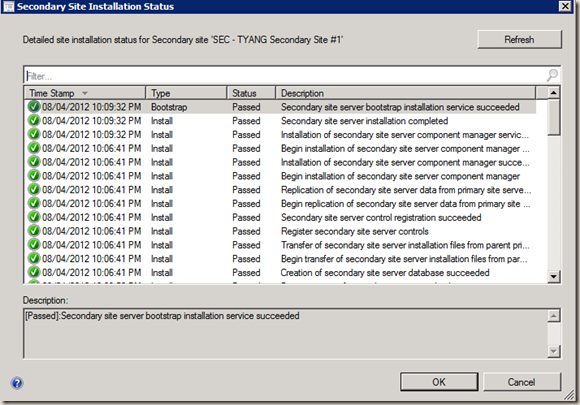Sort by the Description column header

click(405, 93)
